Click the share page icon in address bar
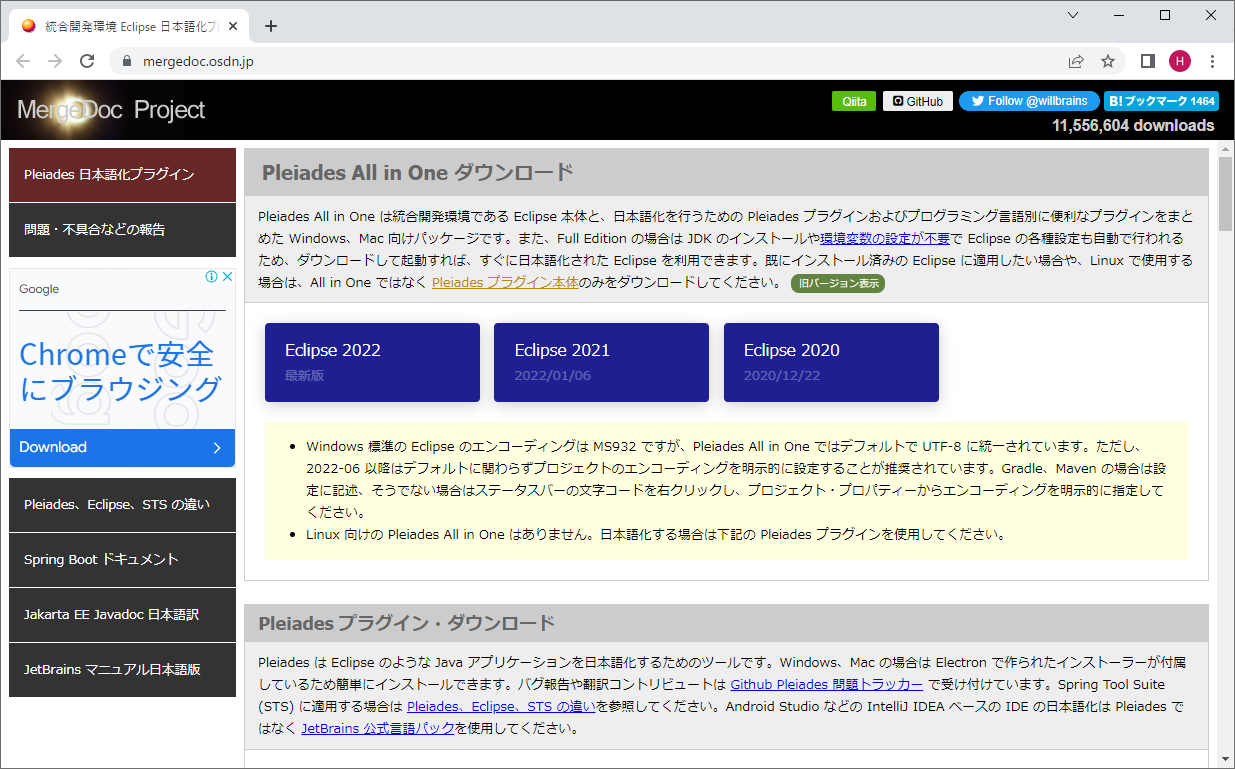This screenshot has width=1235, height=769. [x=1076, y=61]
